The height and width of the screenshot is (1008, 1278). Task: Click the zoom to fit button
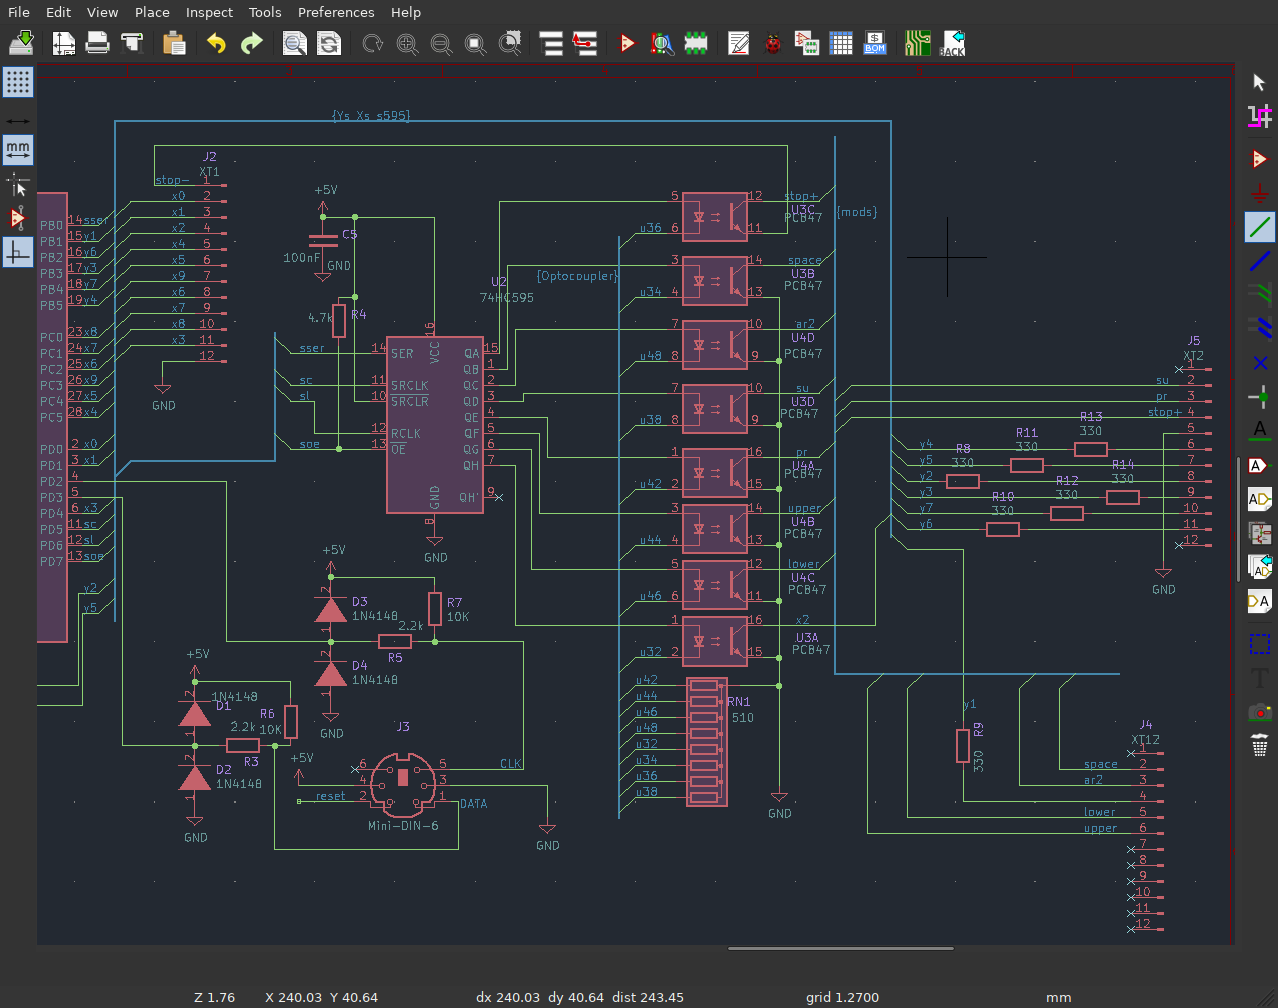pos(476,44)
